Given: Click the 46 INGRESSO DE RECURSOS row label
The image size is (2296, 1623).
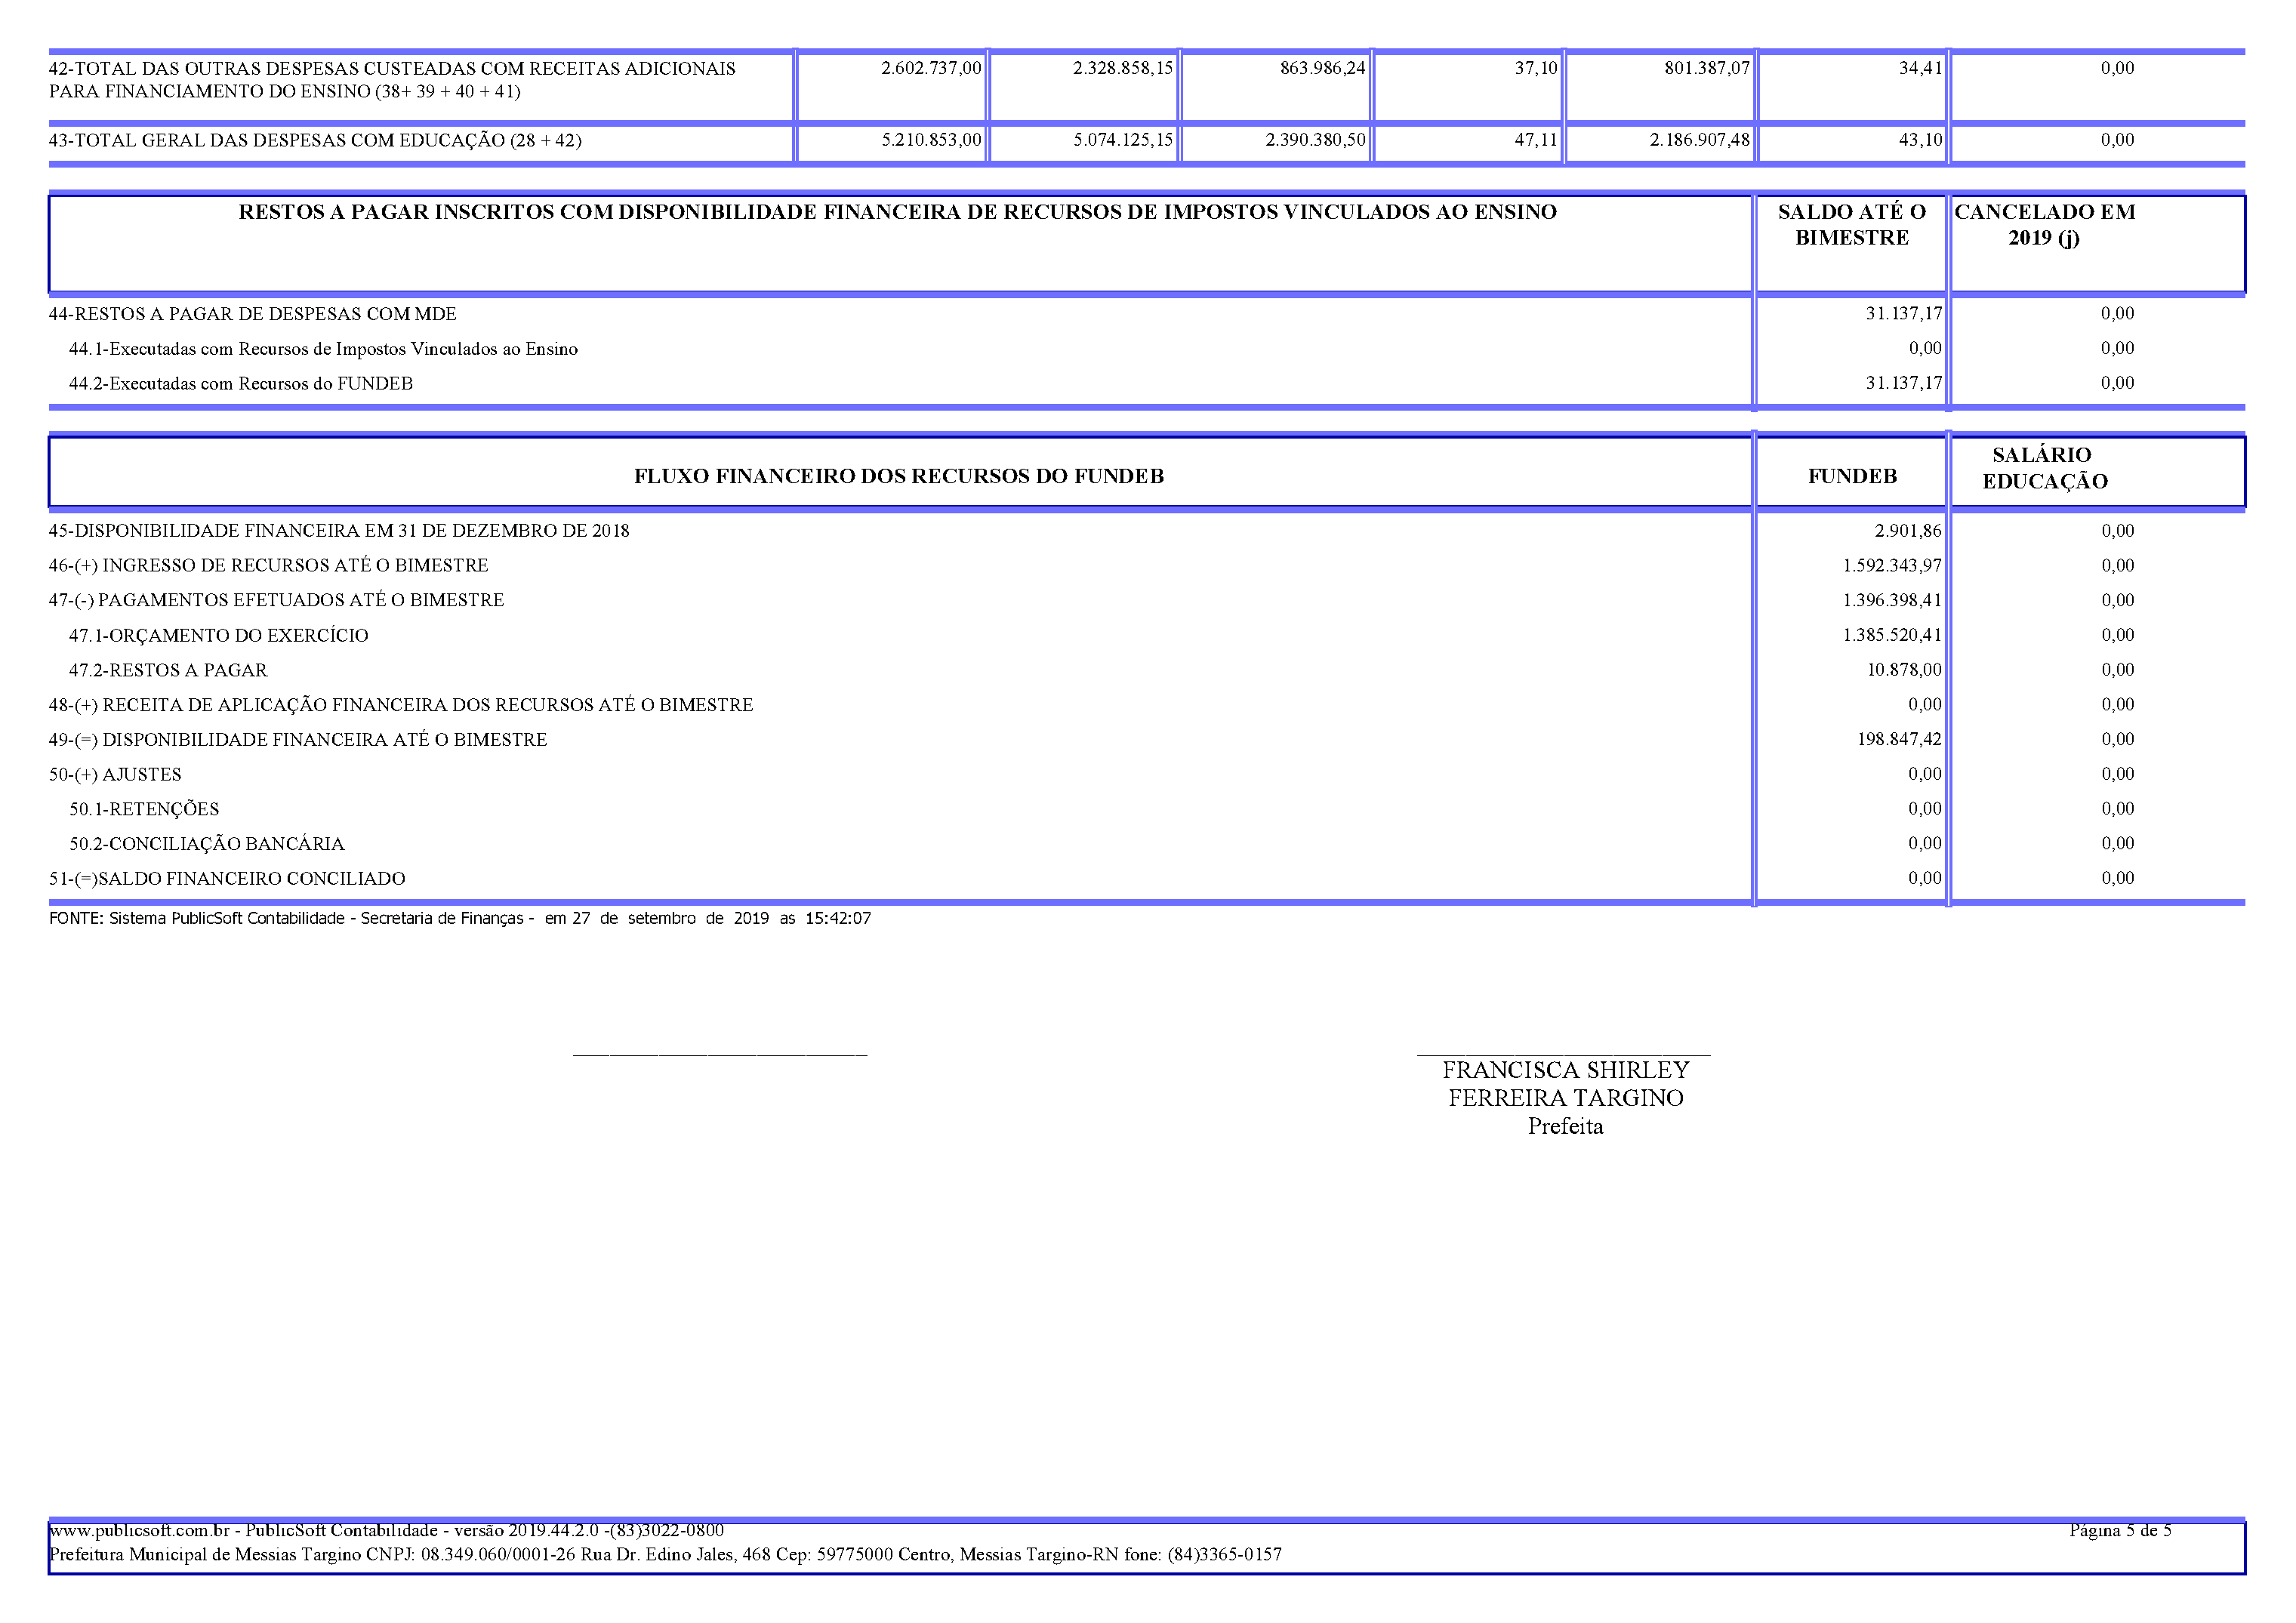Looking at the screenshot, I should click(268, 566).
